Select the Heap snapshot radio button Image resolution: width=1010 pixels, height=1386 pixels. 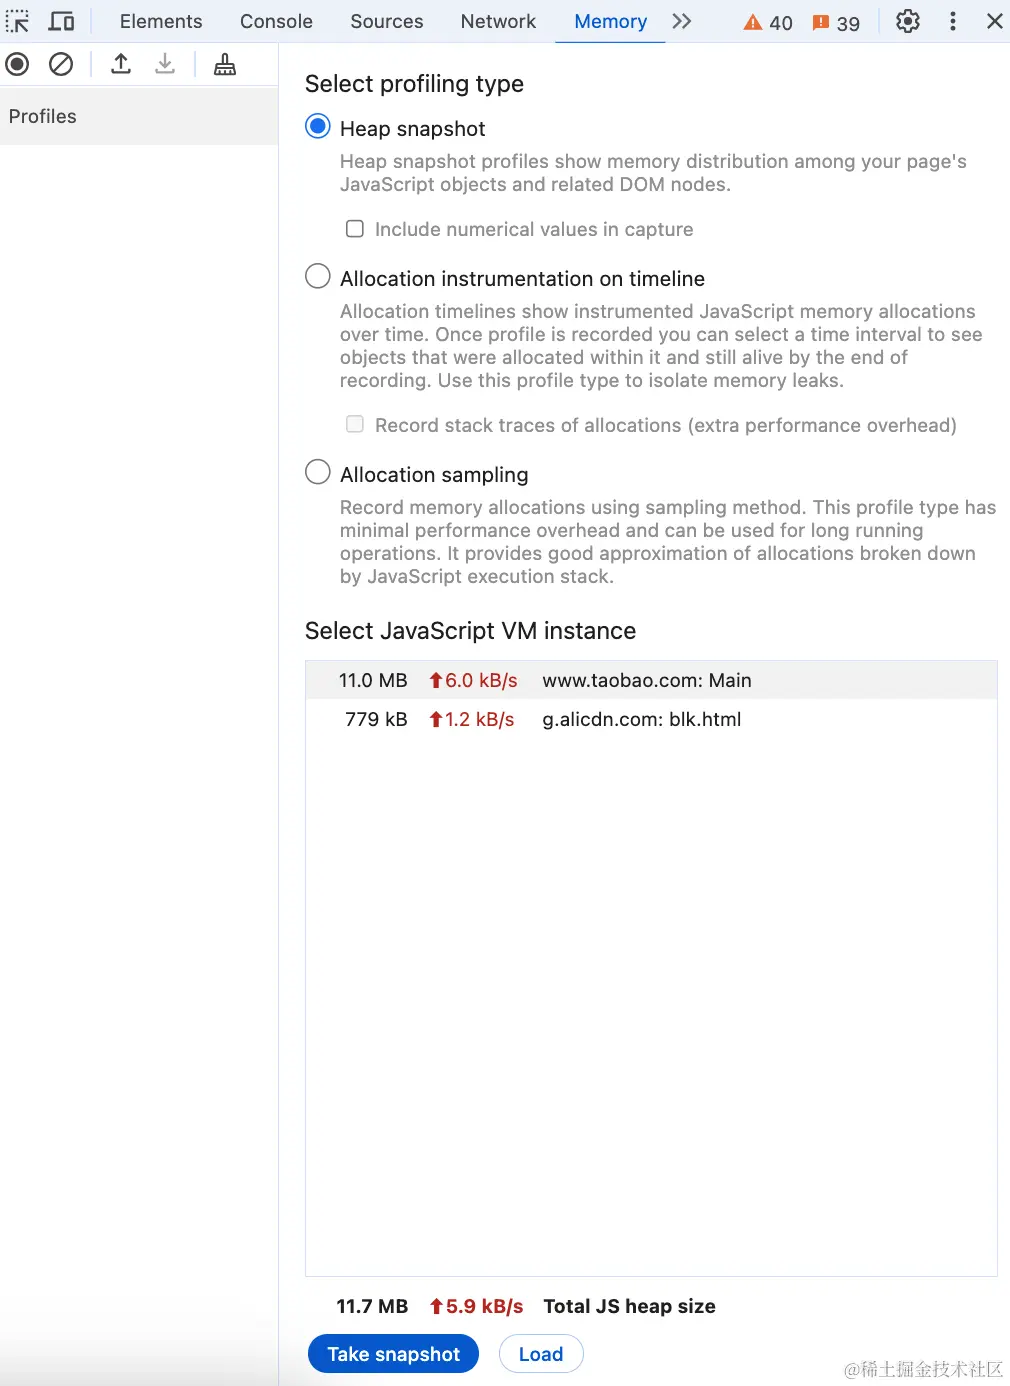coord(318,127)
